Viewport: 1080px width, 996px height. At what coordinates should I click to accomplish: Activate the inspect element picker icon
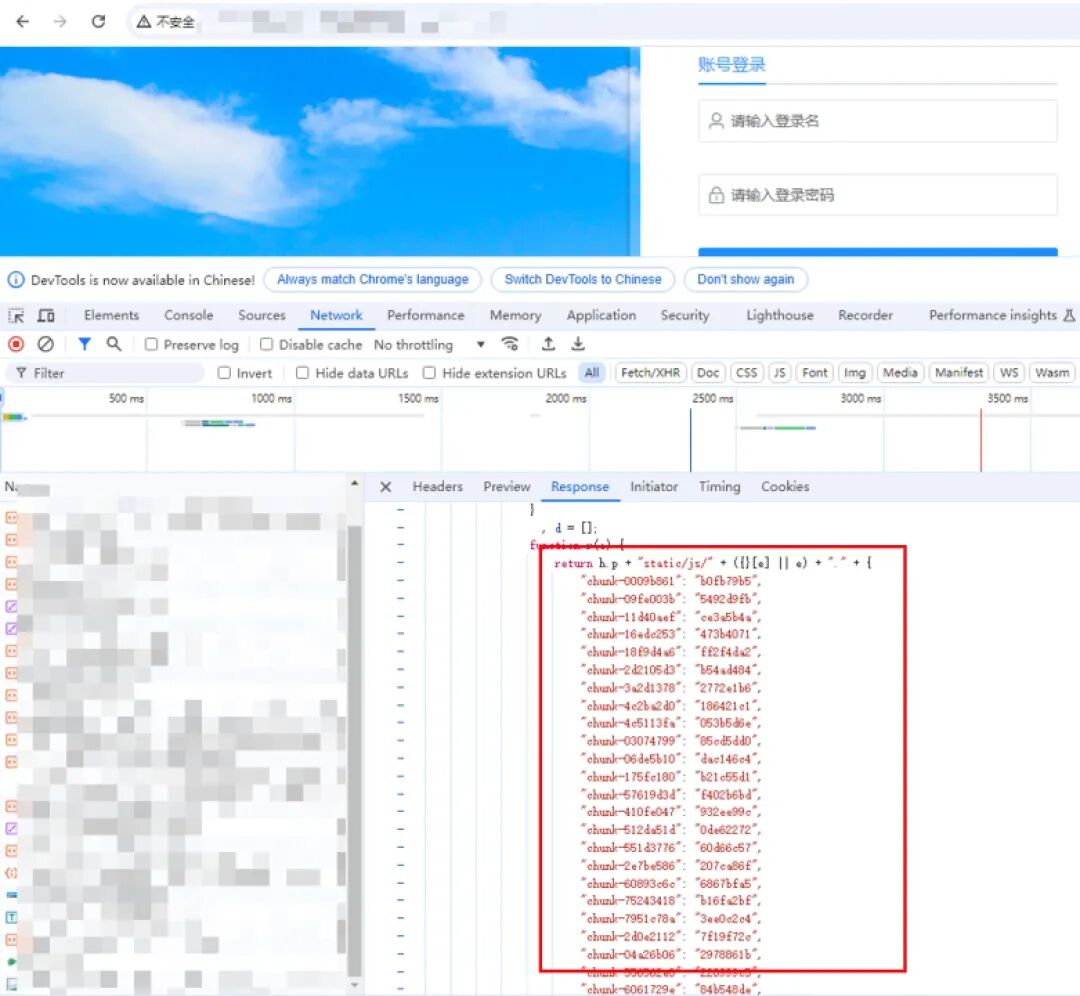[16, 315]
